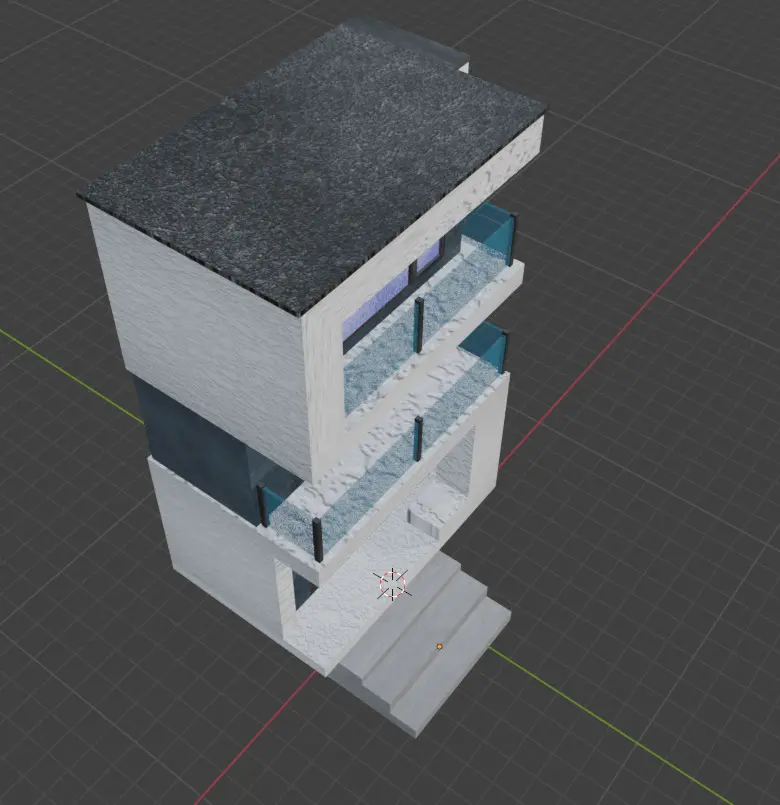Click the dark teal wall section between floors
This screenshot has width=780, height=805.
pyautogui.click(x=200, y=451)
